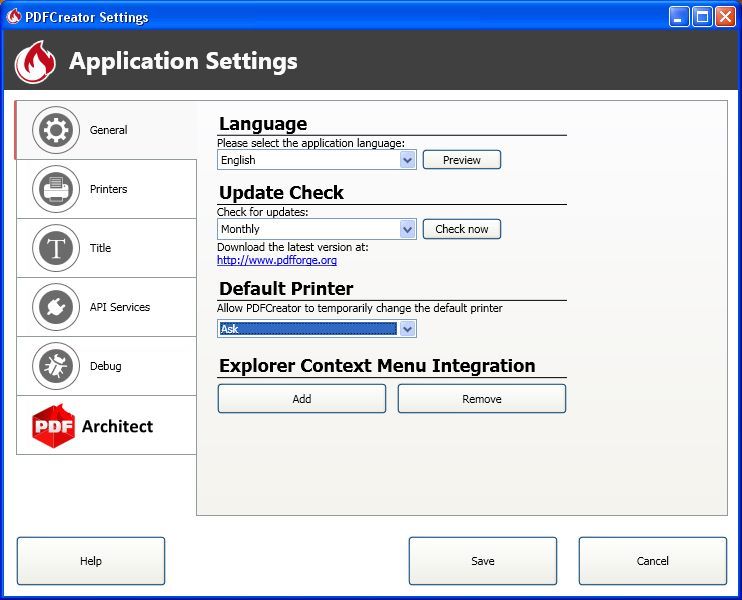The image size is (742, 600).
Task: Click the 'Application Settings' header title
Action: coord(184,62)
